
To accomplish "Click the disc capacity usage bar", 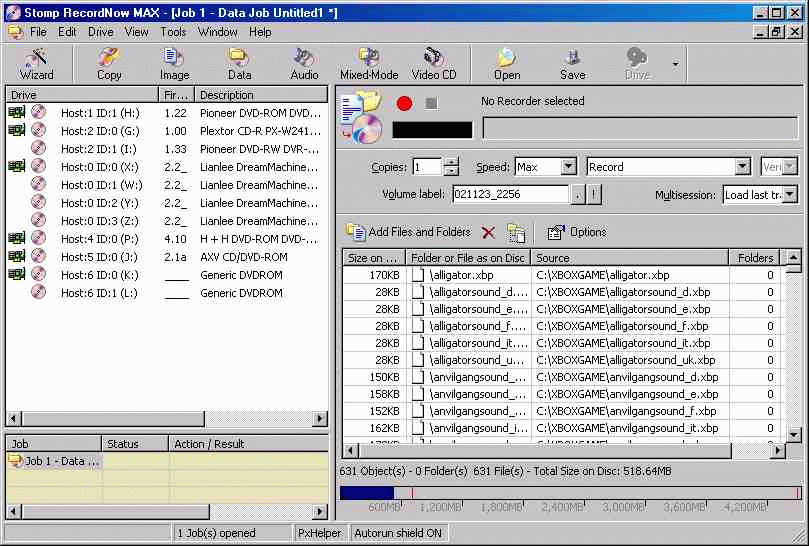I will 570,492.
